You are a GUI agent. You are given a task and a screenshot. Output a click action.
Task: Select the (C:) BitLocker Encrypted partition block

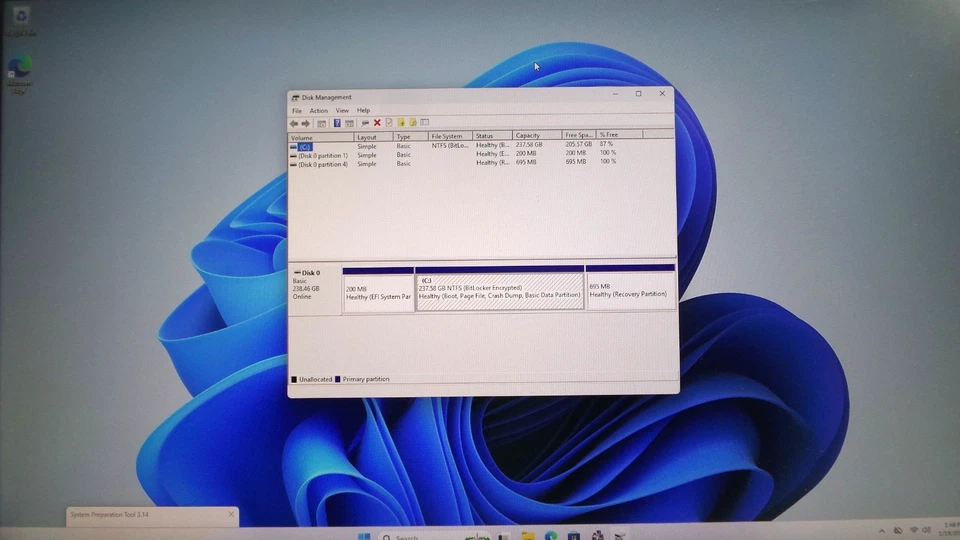coord(500,288)
